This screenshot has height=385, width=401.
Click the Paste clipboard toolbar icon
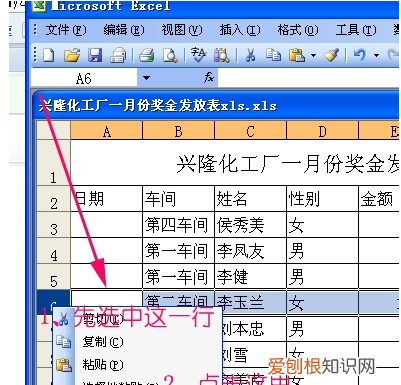tap(297, 55)
